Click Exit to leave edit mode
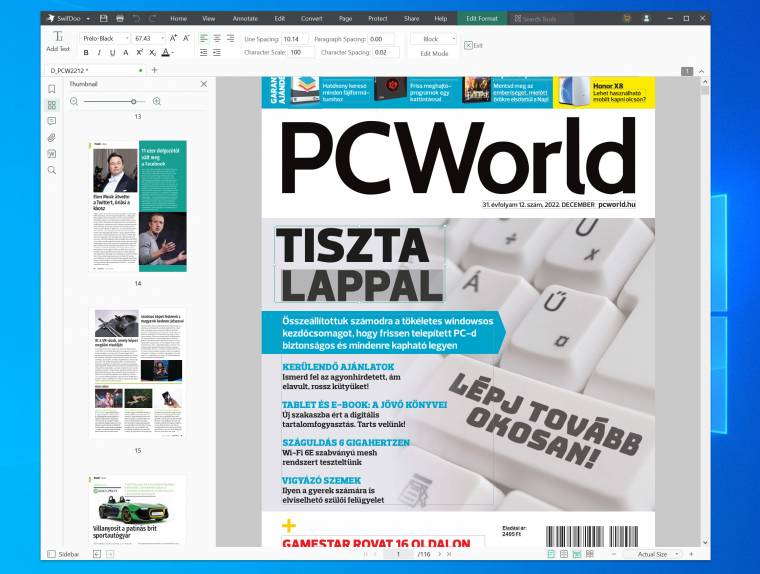 (474, 45)
